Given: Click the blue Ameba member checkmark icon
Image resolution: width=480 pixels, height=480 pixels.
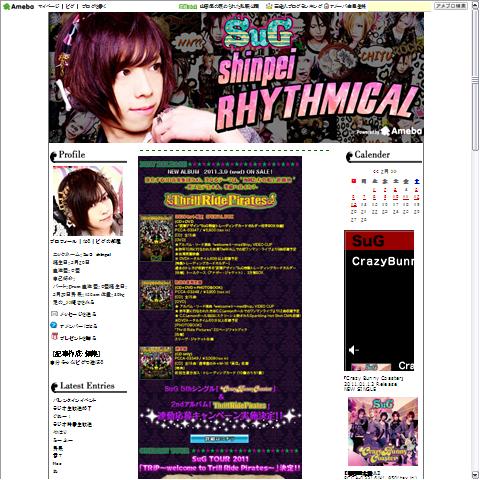Looking at the screenshot, I should tap(54, 325).
